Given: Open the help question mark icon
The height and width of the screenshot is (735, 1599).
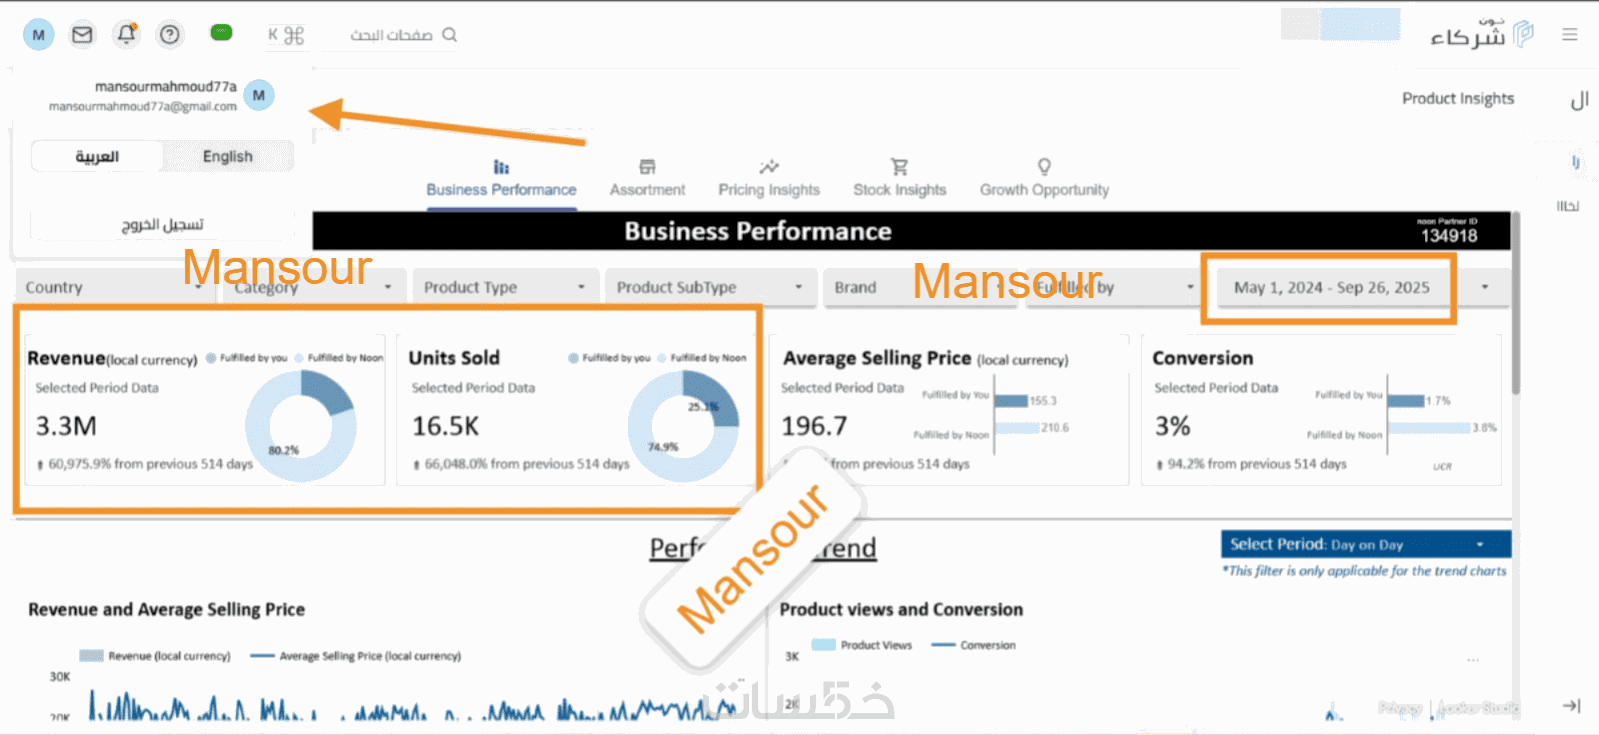Looking at the screenshot, I should click(x=171, y=35).
